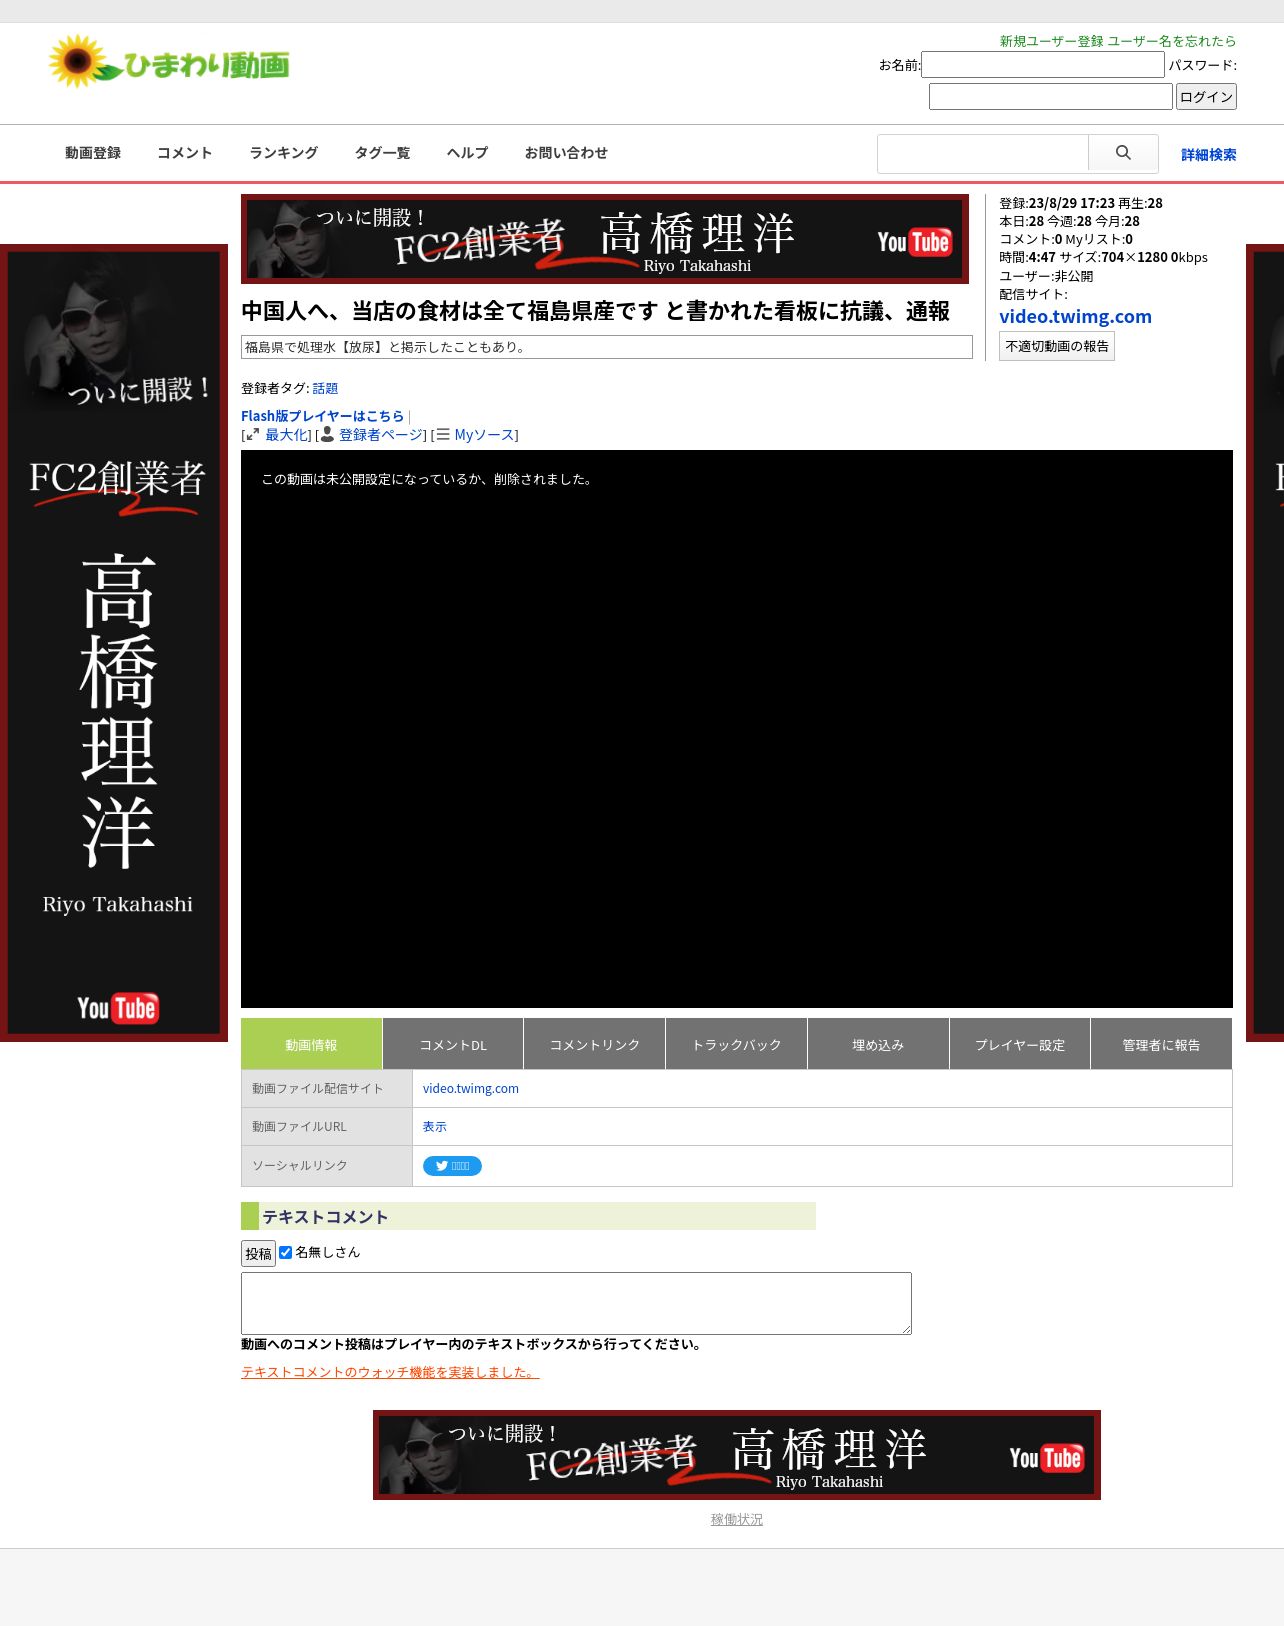Open the タグ一覧 menu item
Viewport: 1284px width, 1626px height.
pyautogui.click(x=383, y=153)
